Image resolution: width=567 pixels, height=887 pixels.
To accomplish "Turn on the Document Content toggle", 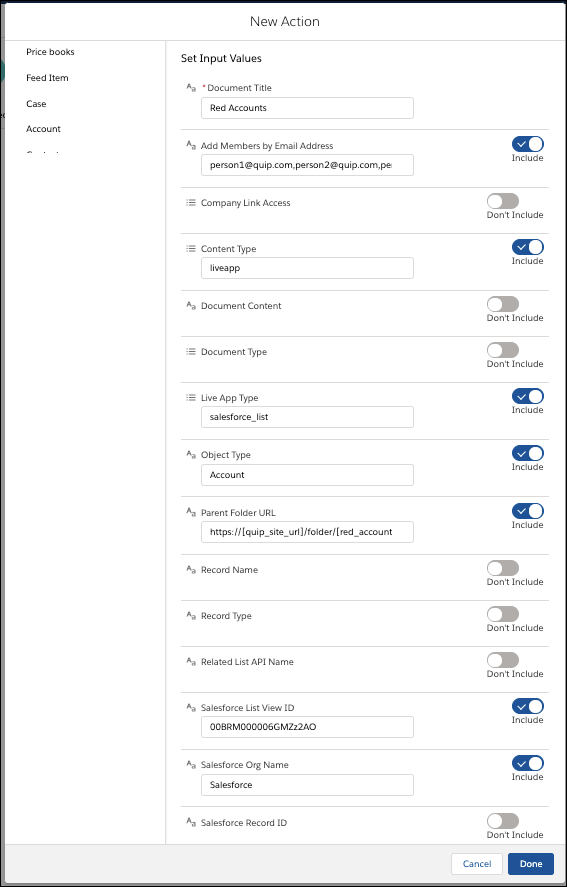I will 503,304.
